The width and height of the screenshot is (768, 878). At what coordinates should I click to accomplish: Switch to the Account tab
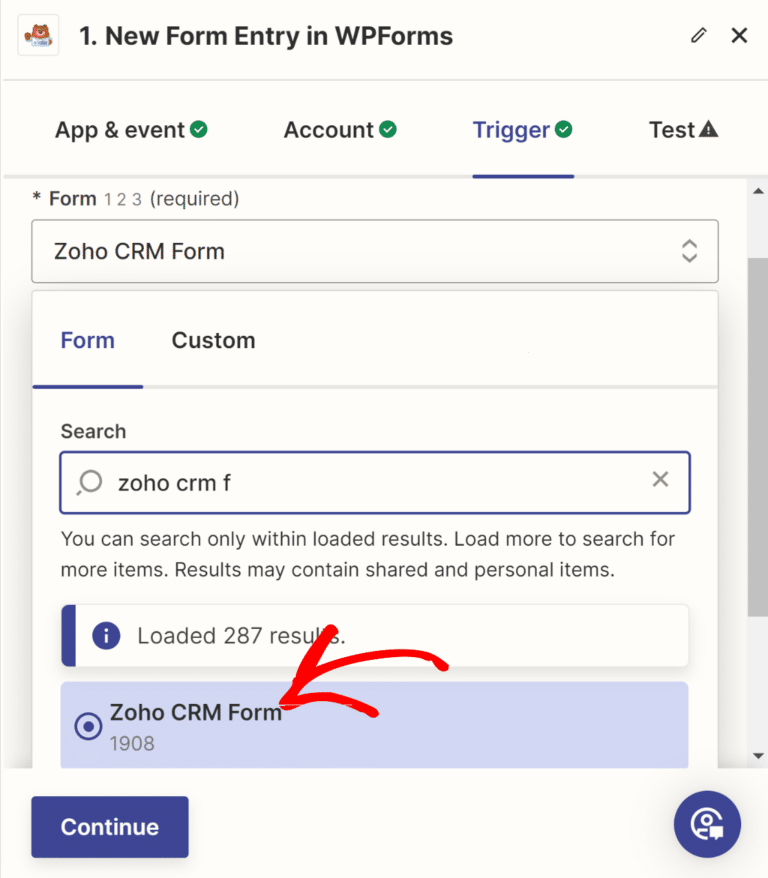click(329, 129)
